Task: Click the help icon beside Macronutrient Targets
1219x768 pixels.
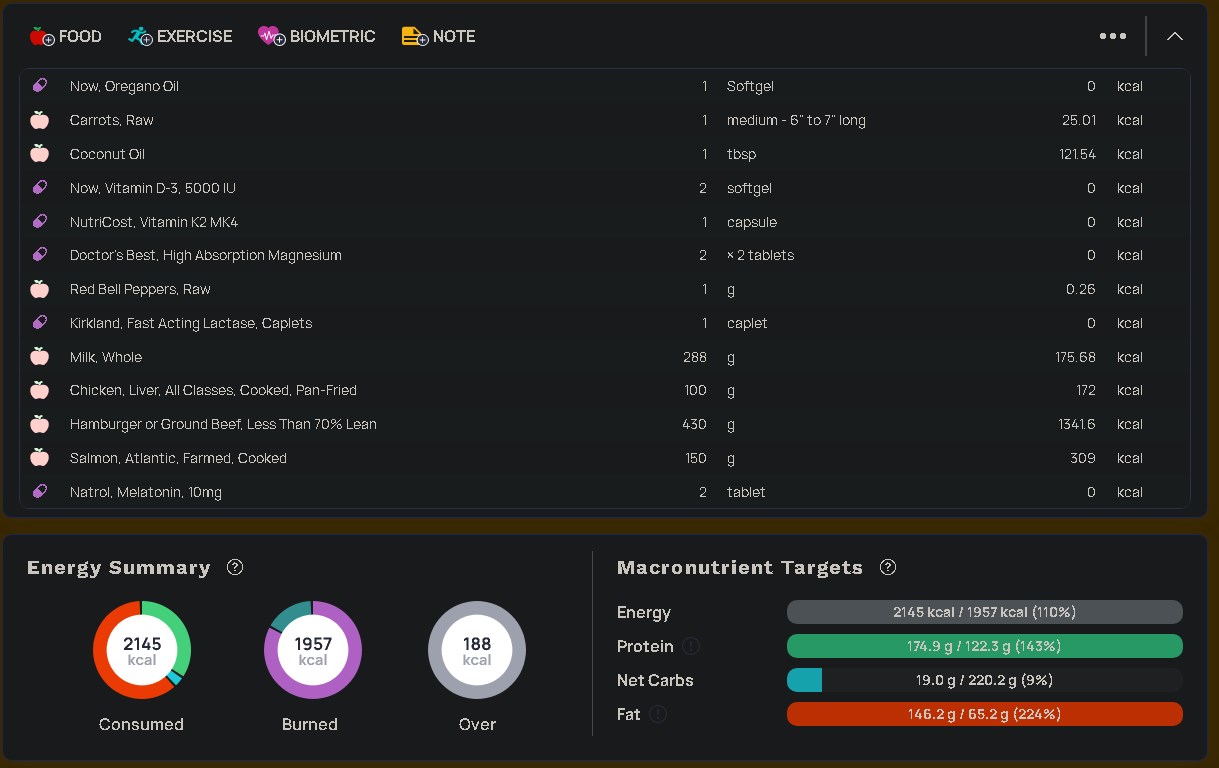Action: click(887, 567)
